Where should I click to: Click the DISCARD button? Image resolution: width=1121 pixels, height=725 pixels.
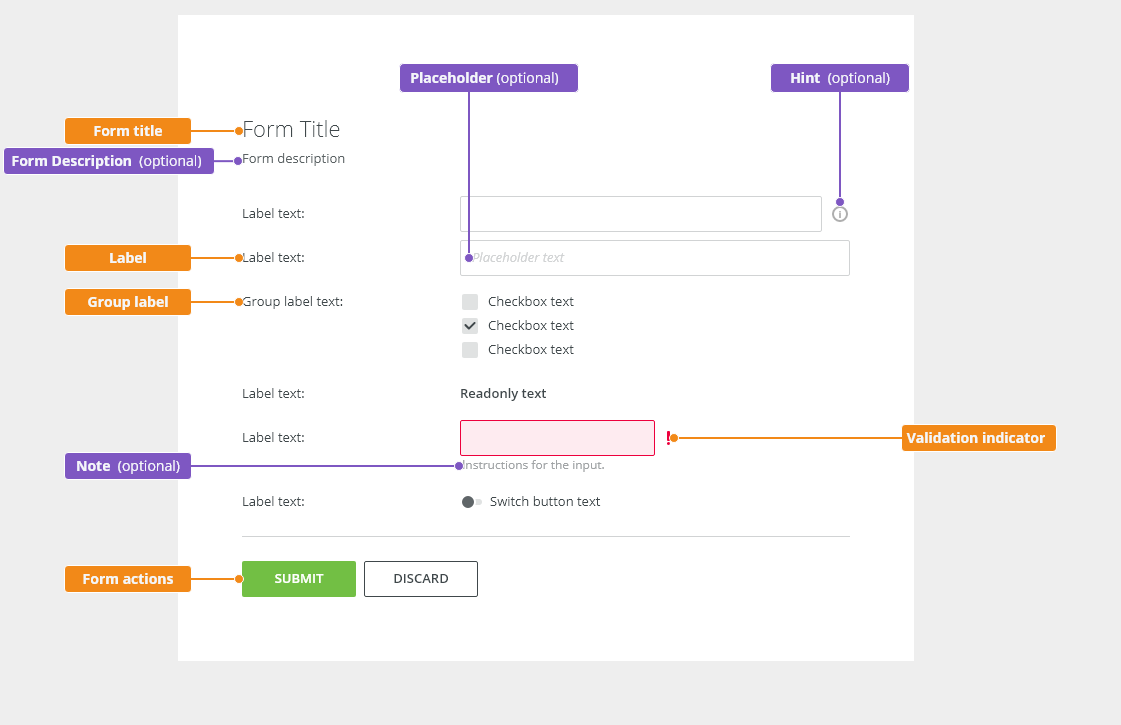[421, 578]
